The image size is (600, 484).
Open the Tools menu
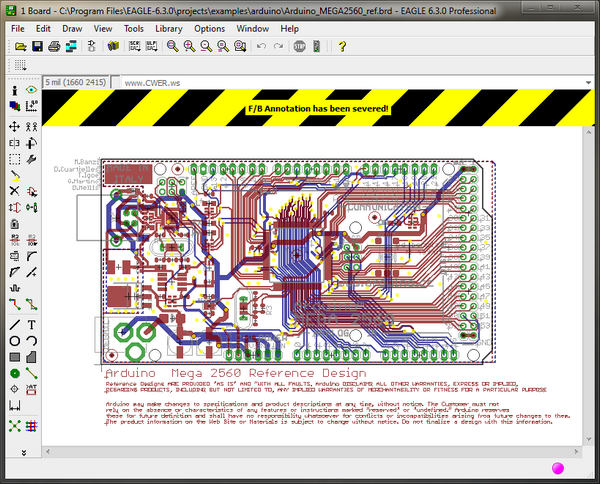(x=133, y=29)
